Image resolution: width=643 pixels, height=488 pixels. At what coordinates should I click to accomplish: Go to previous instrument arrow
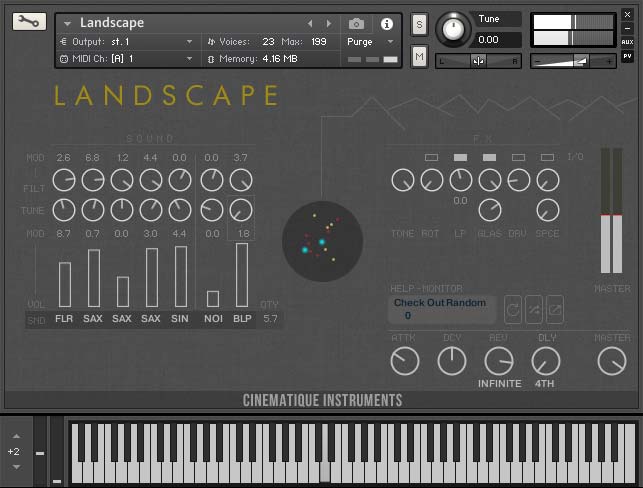pos(310,24)
